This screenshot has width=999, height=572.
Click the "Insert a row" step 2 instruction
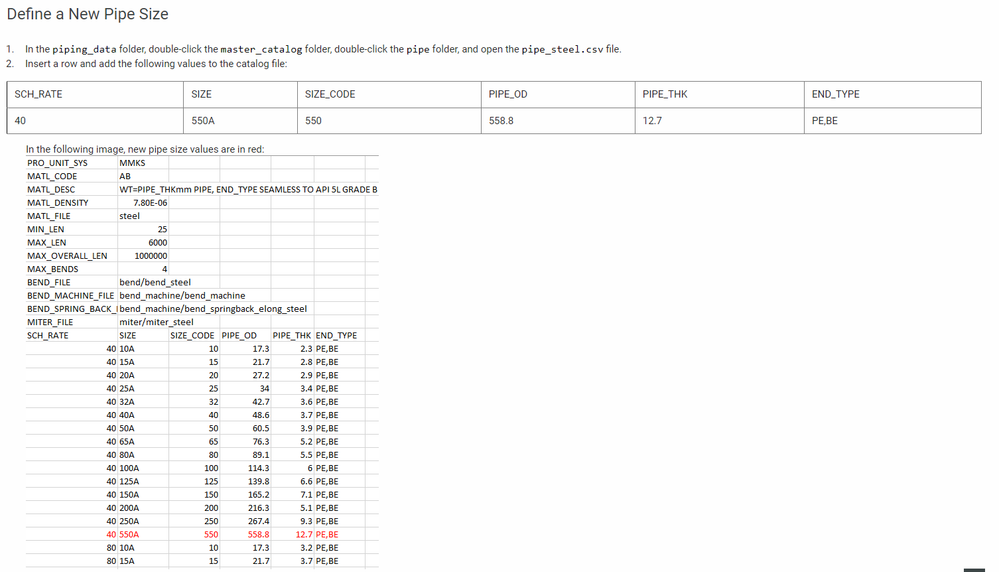pyautogui.click(x=156, y=64)
